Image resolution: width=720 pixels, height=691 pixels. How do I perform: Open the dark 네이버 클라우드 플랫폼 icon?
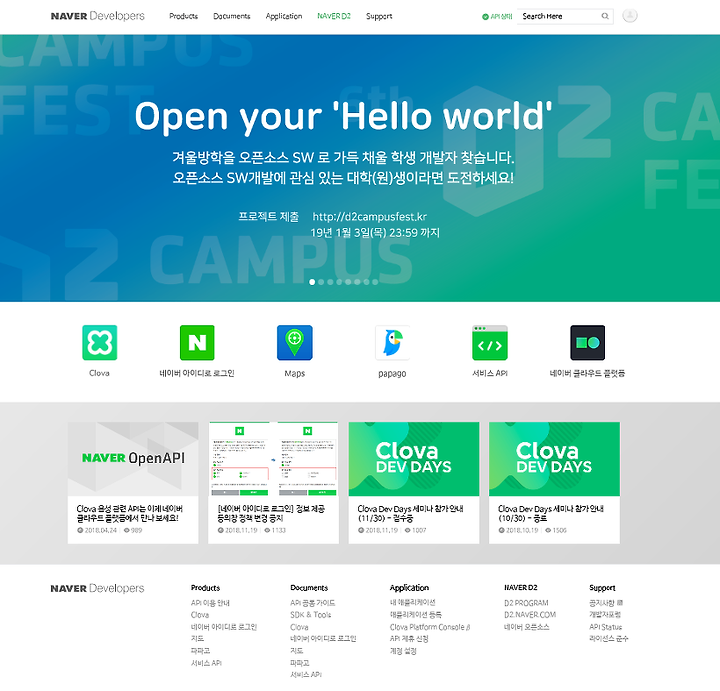587,343
